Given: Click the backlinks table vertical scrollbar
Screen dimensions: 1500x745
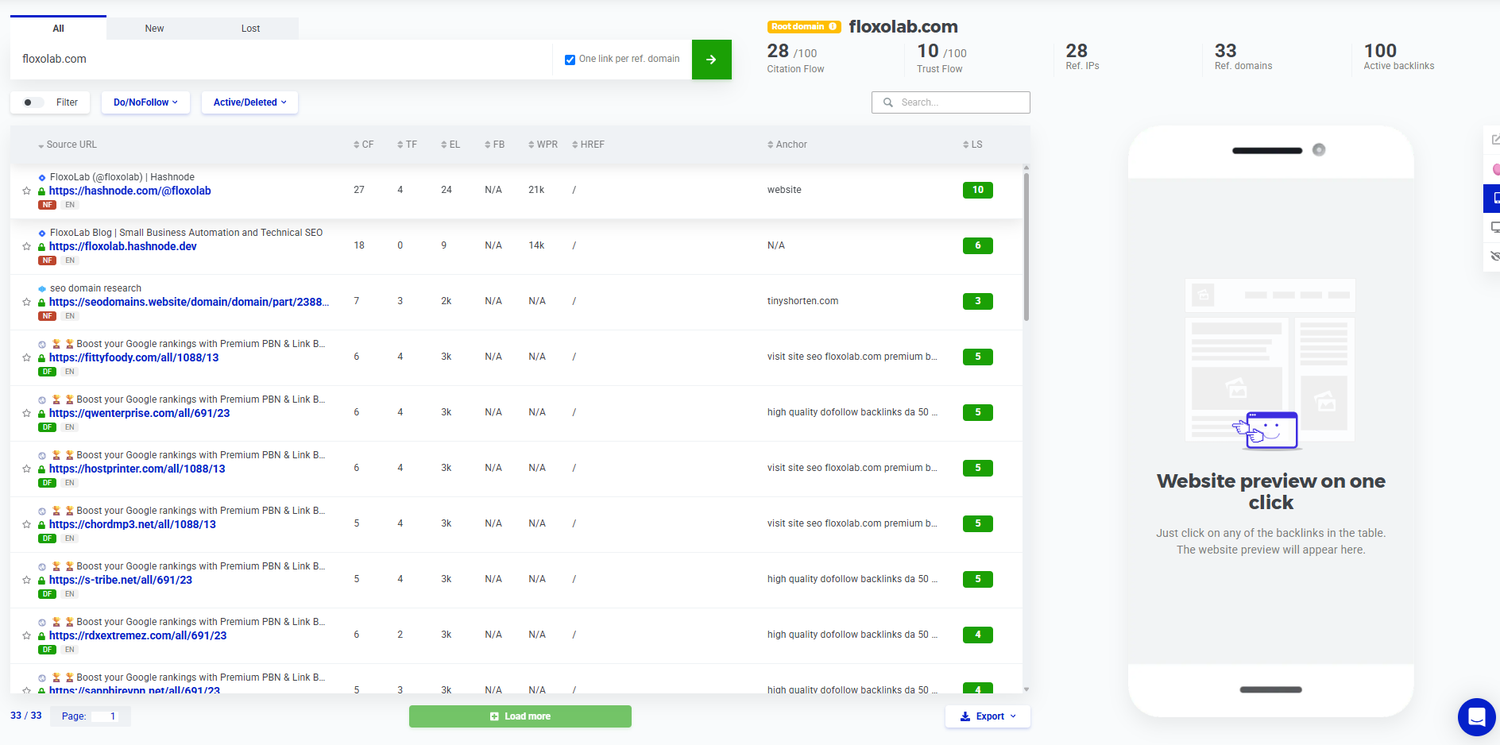Looking at the screenshot, I should 1026,246.
